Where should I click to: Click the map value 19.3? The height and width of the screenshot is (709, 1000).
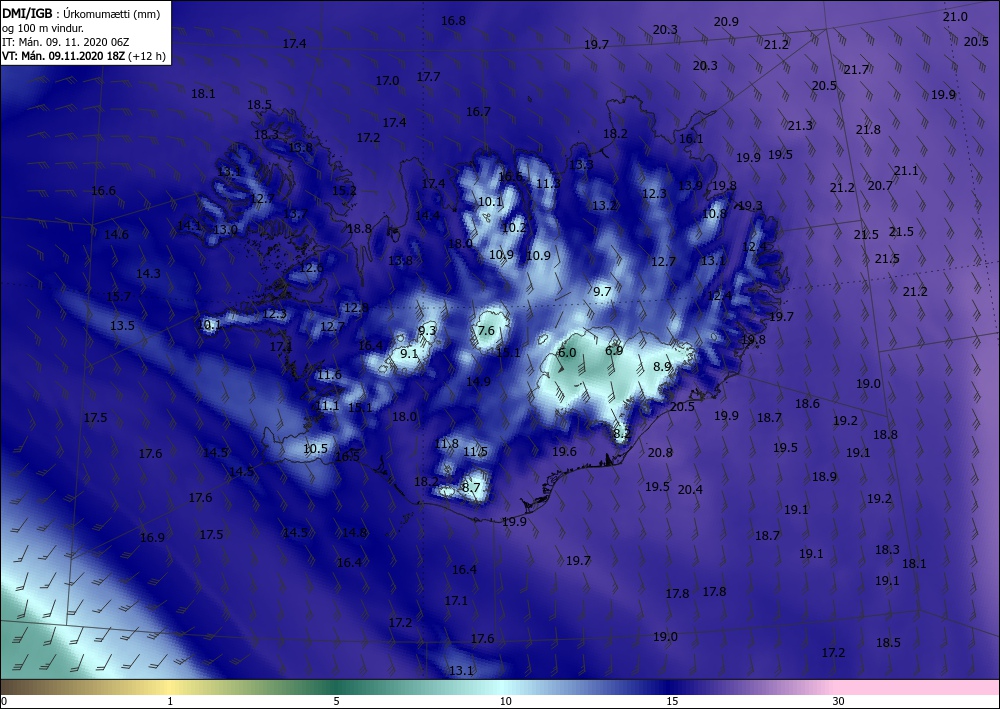[750, 205]
